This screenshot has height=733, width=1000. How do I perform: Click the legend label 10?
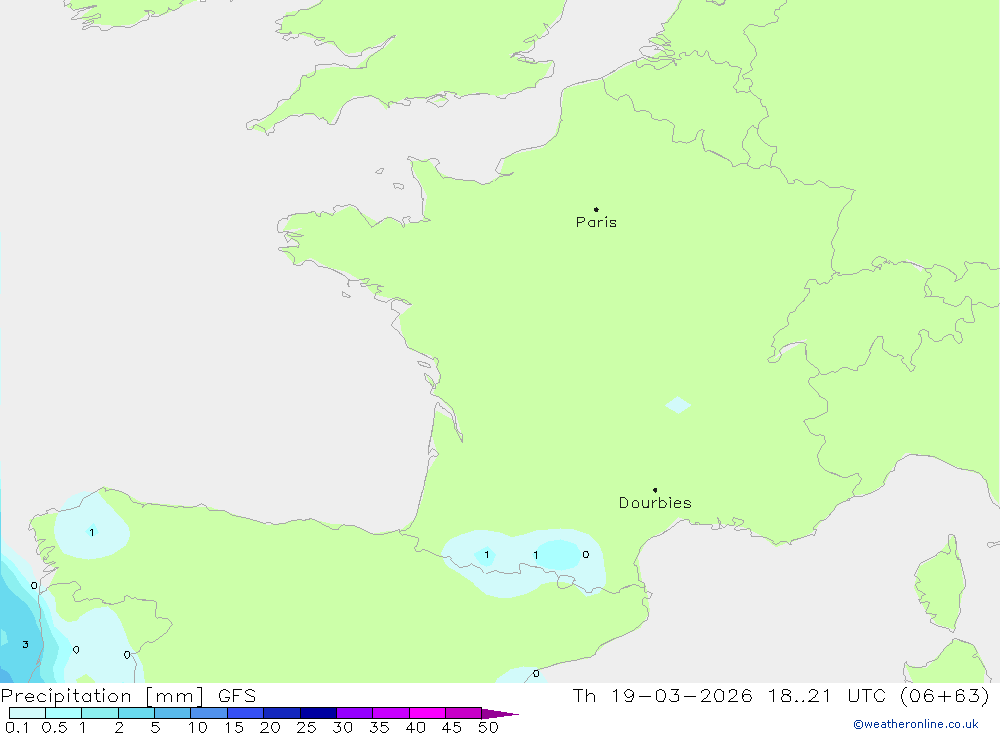tap(198, 727)
